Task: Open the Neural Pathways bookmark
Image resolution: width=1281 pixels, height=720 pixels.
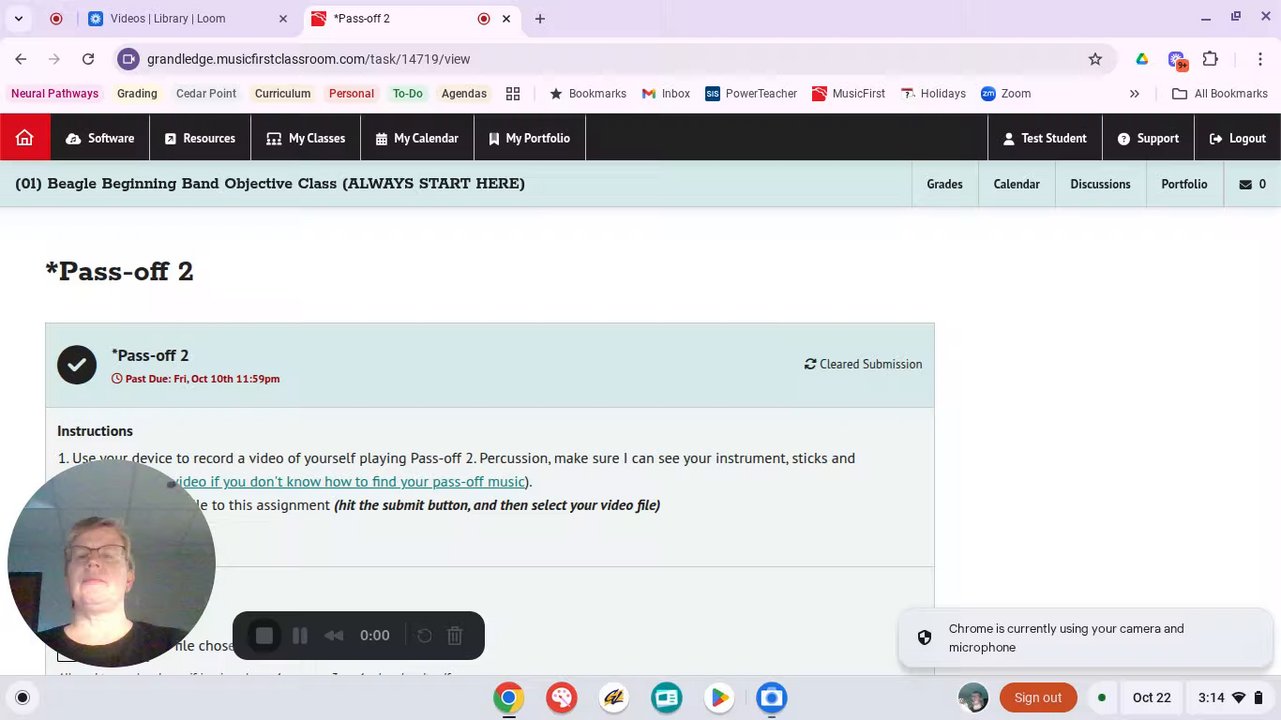Action: 55,93
